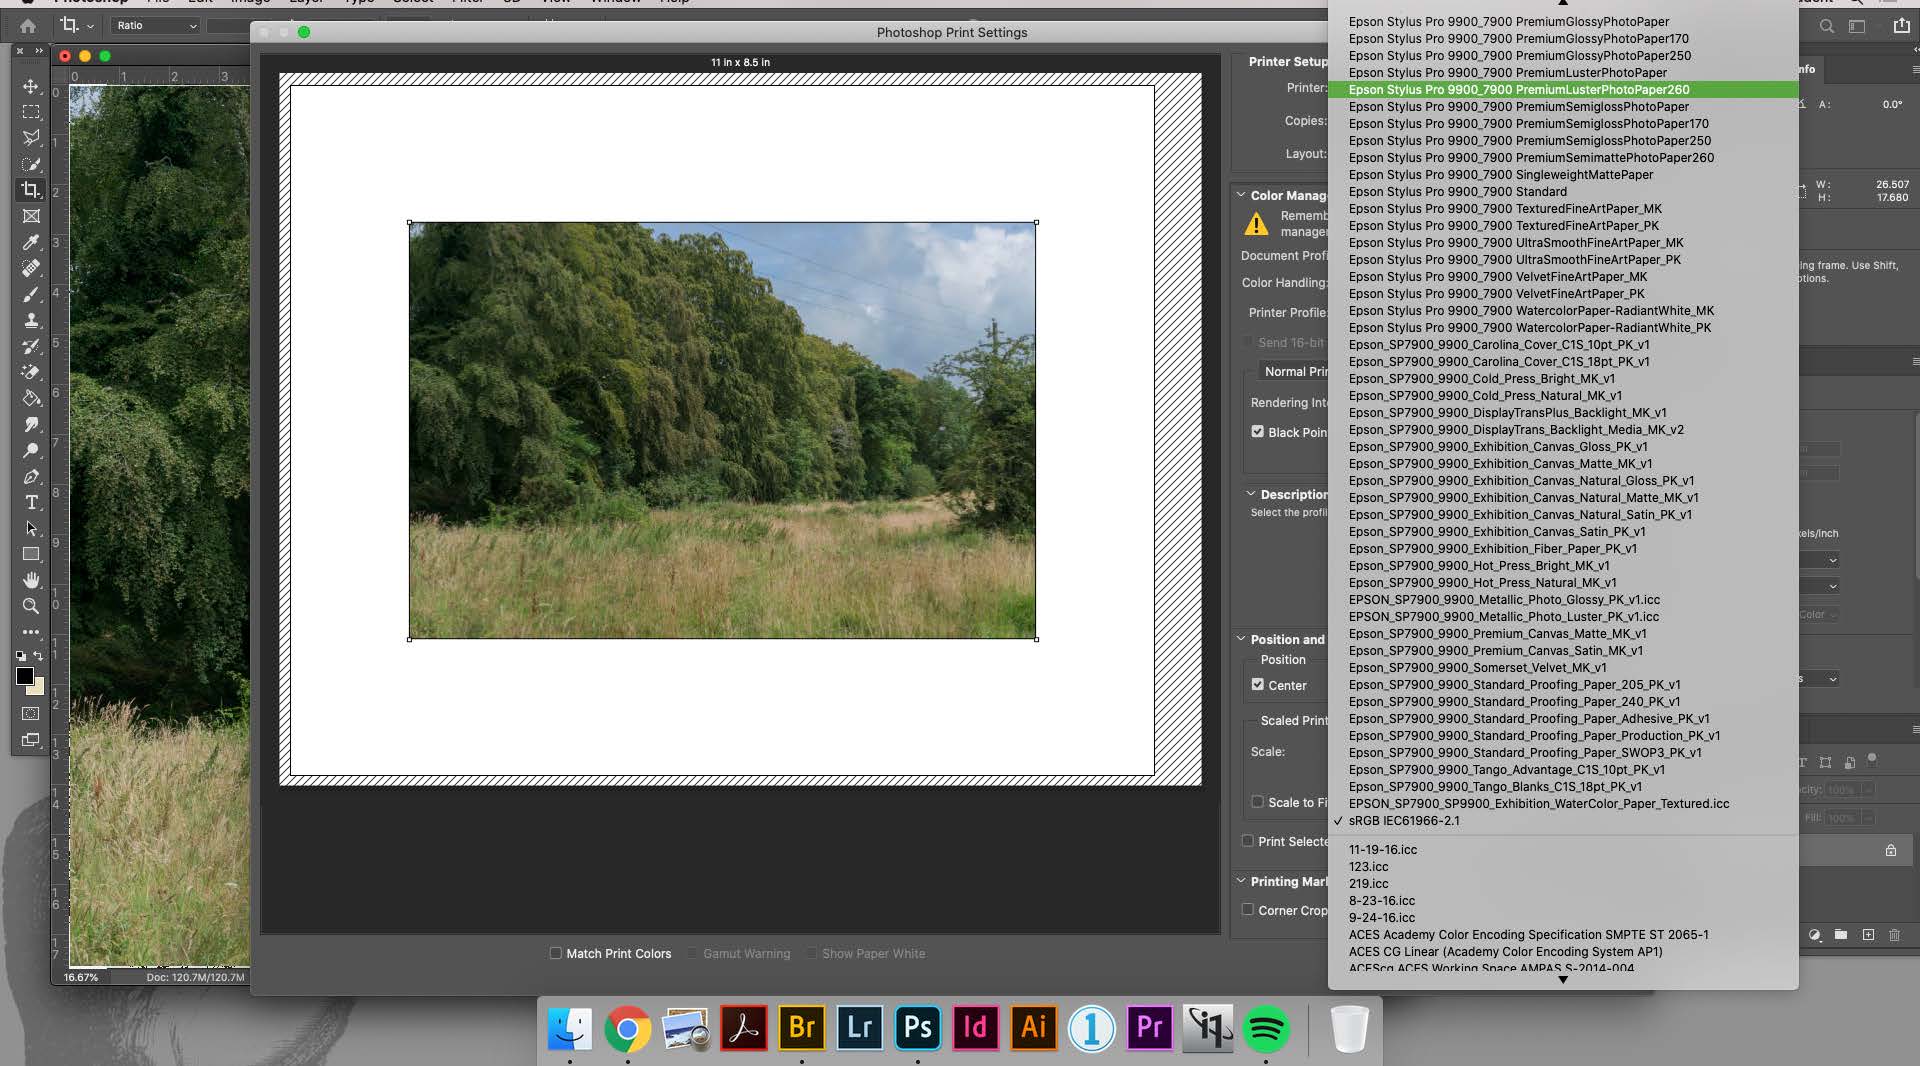Screen dimensions: 1920x1066
Task: Collapse the Color Management section
Action: pyautogui.click(x=1241, y=195)
